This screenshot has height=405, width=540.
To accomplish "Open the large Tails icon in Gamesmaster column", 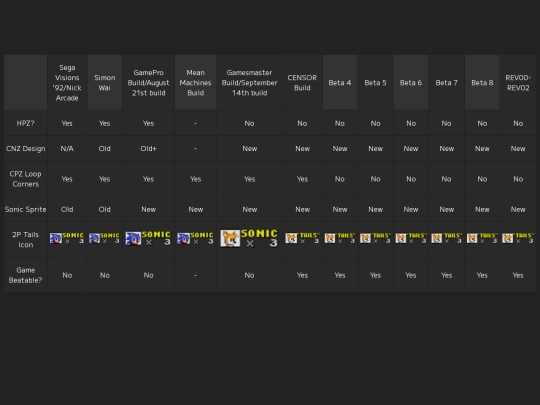I will tap(249, 238).
